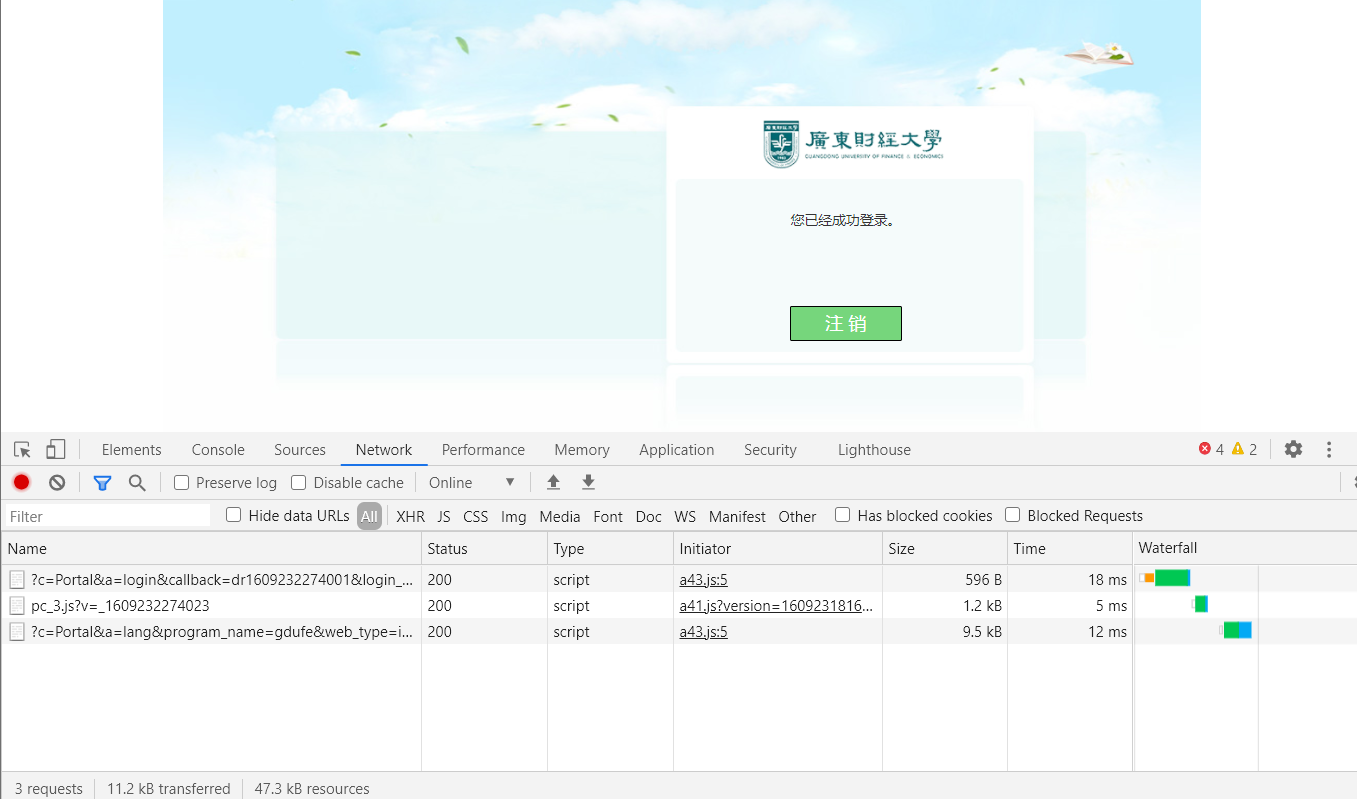Click the 9.5 kB size cell
Screen dimensions: 1357x799
(944, 631)
